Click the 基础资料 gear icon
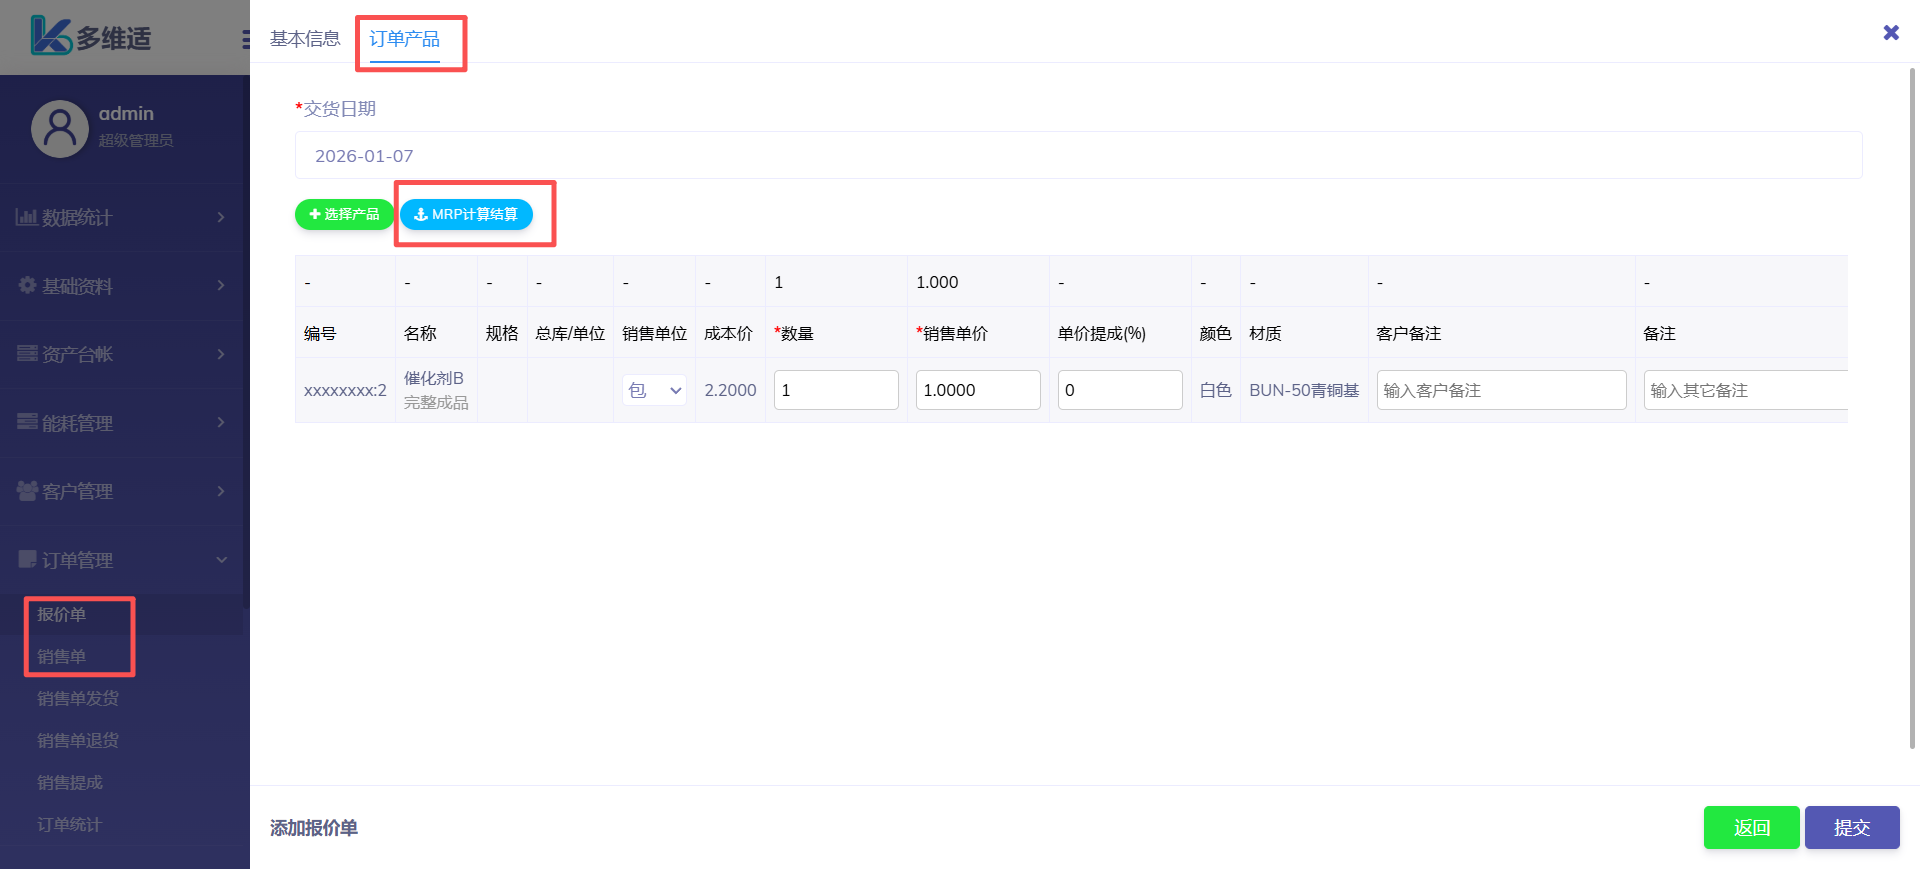Viewport: 1920px width, 869px height. tap(27, 285)
